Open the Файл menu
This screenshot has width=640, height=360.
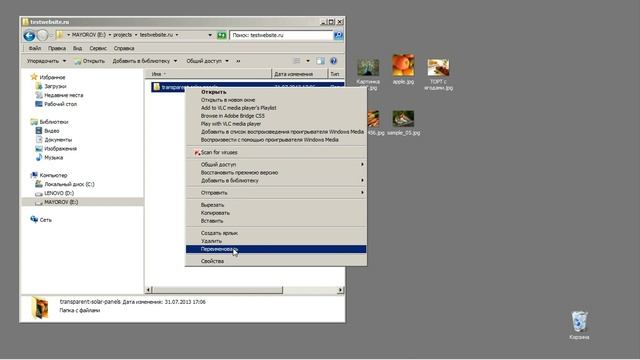click(35, 48)
